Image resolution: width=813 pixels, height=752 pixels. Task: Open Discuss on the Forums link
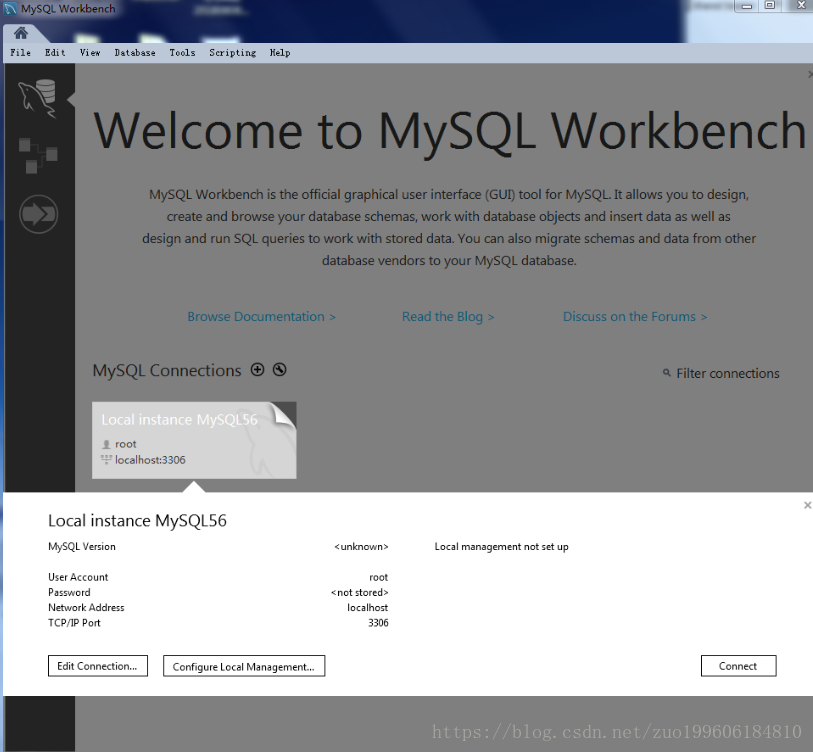(x=635, y=316)
